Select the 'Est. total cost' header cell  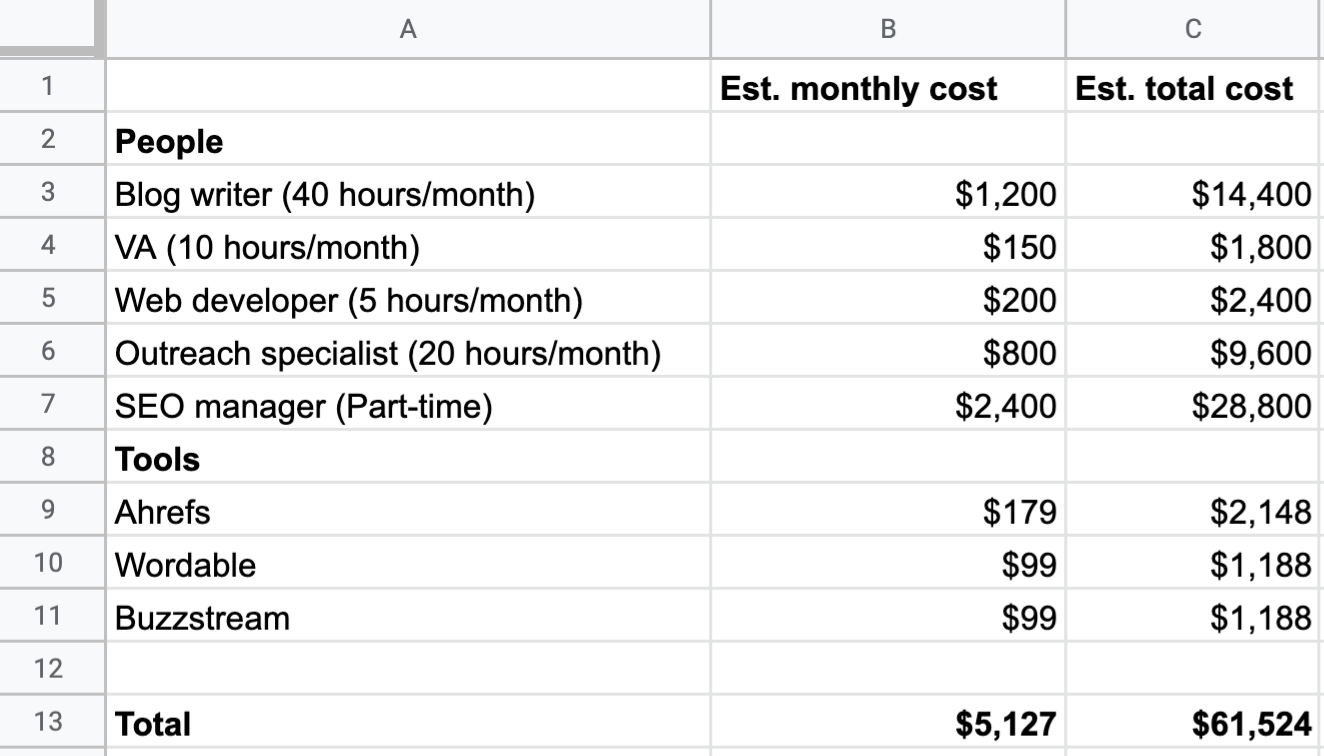pos(1194,88)
